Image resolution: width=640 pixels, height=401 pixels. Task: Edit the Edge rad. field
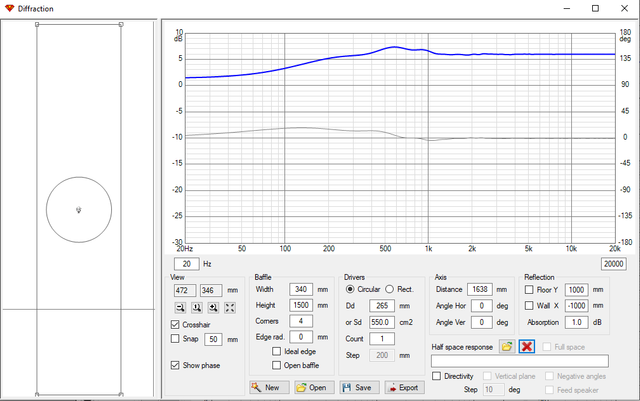pos(301,337)
